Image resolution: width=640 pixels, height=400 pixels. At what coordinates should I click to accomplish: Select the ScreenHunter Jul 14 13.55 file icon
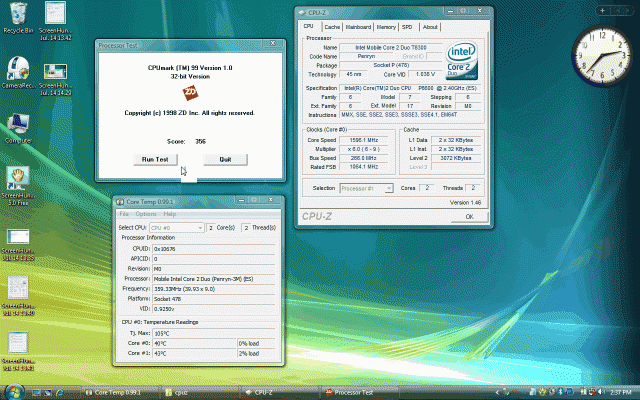[x=18, y=245]
